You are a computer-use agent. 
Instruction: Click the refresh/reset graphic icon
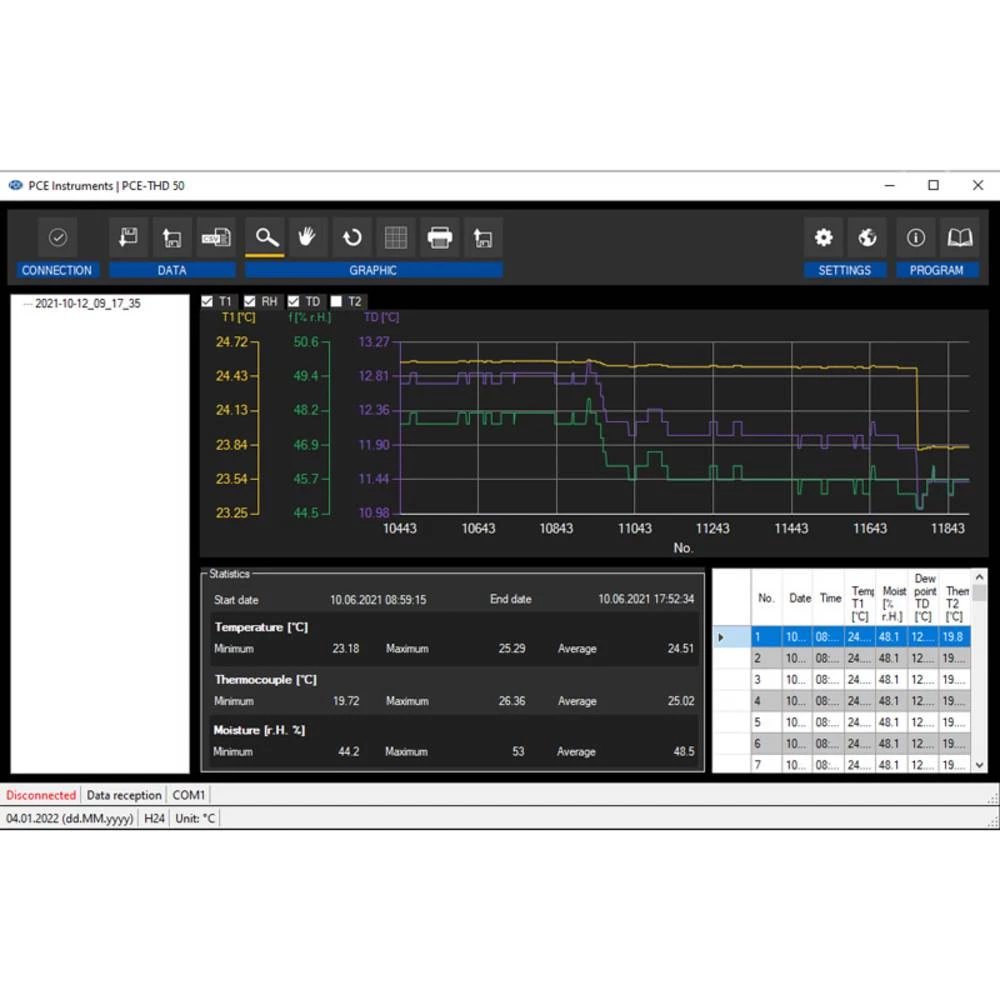click(x=352, y=237)
